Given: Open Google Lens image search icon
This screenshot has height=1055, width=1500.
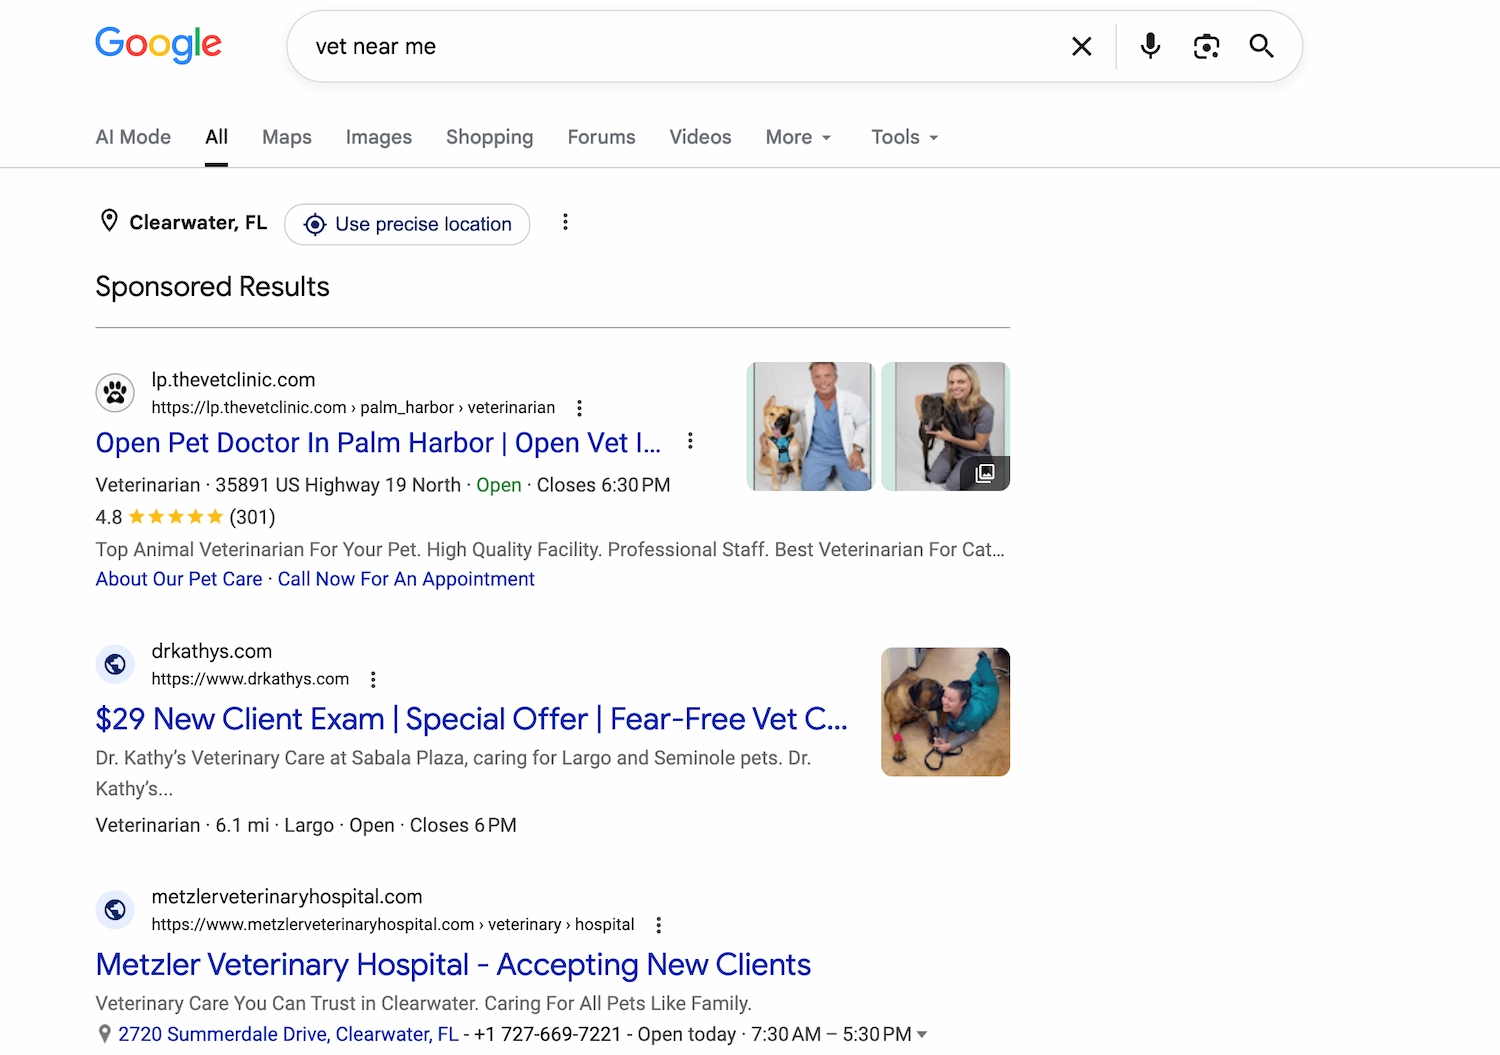Looking at the screenshot, I should pos(1206,46).
